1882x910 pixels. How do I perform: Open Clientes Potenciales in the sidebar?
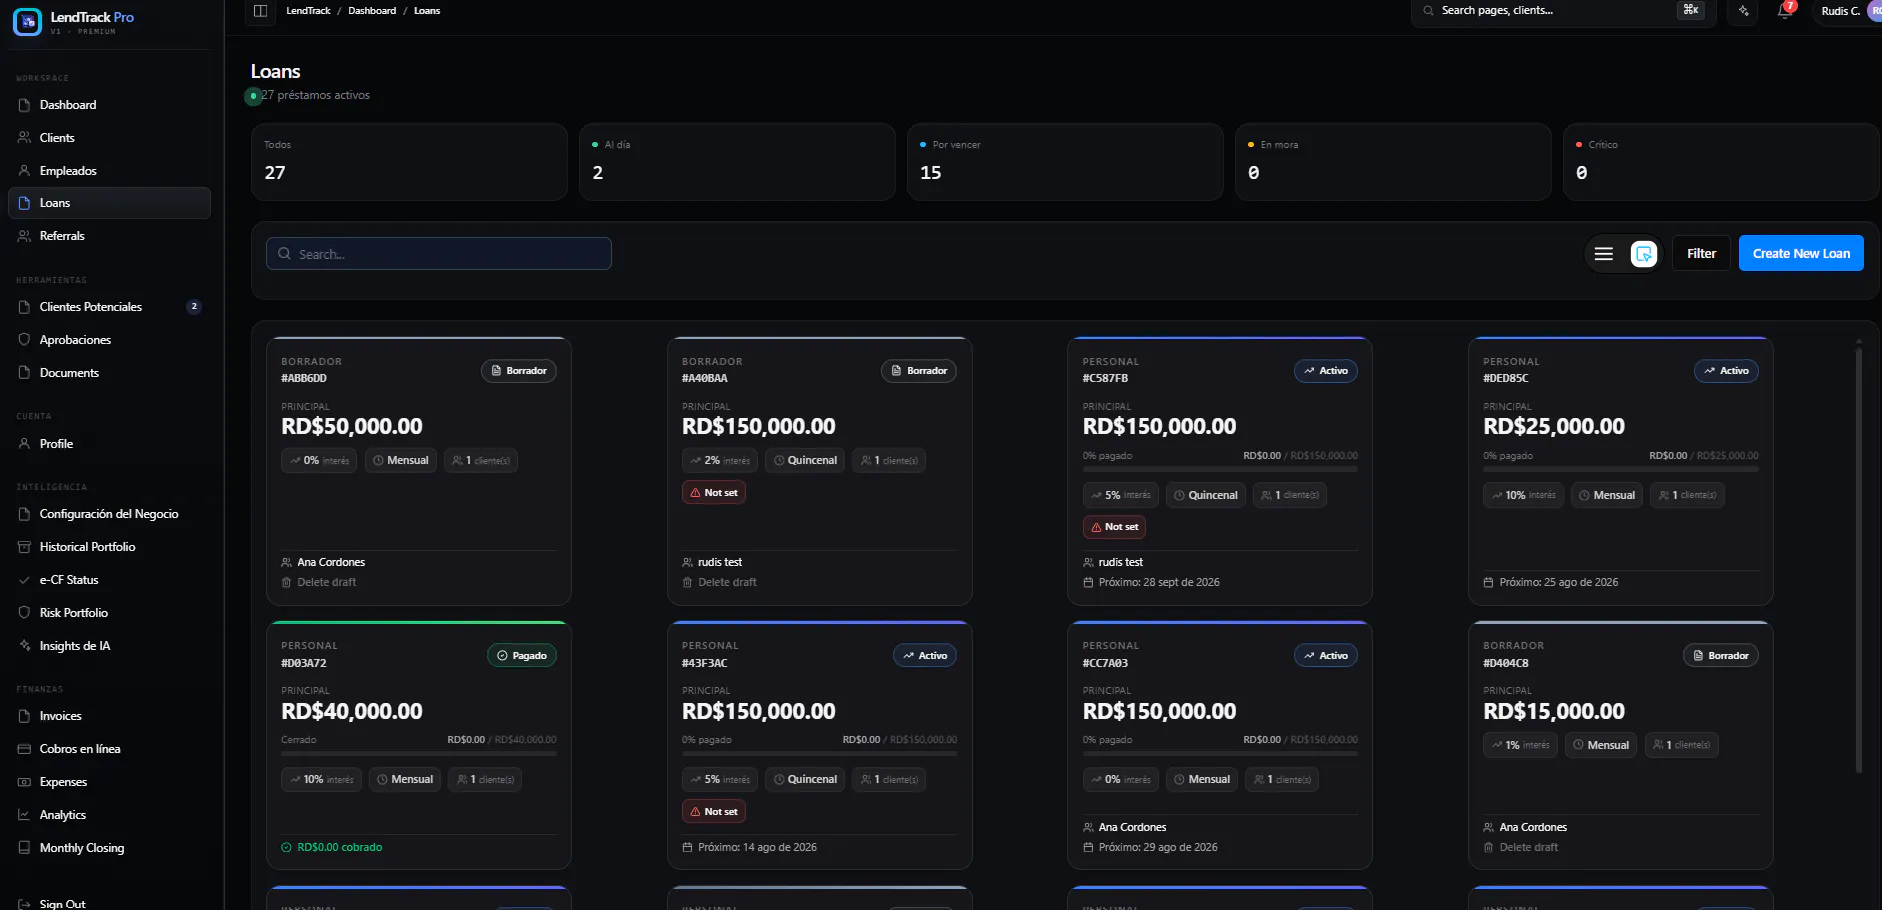click(109, 307)
